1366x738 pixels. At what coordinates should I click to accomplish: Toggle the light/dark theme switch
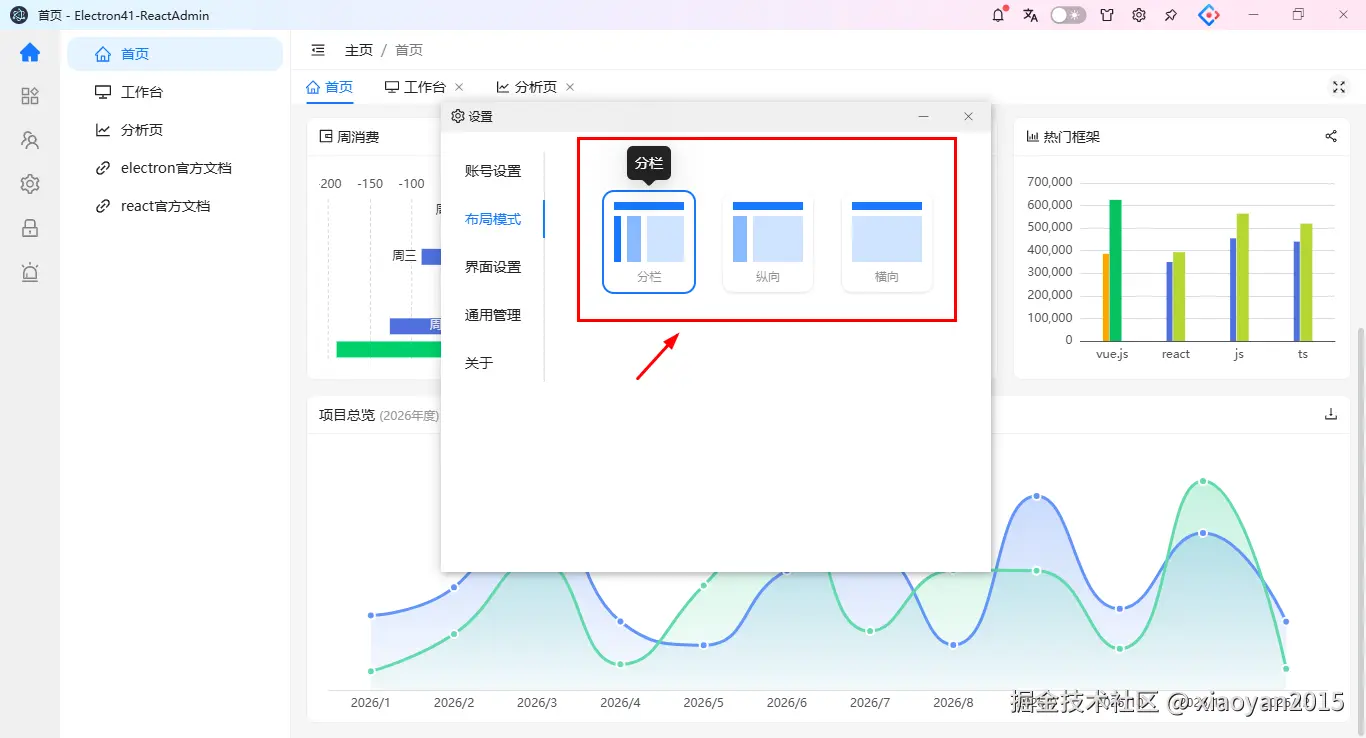pos(1068,15)
